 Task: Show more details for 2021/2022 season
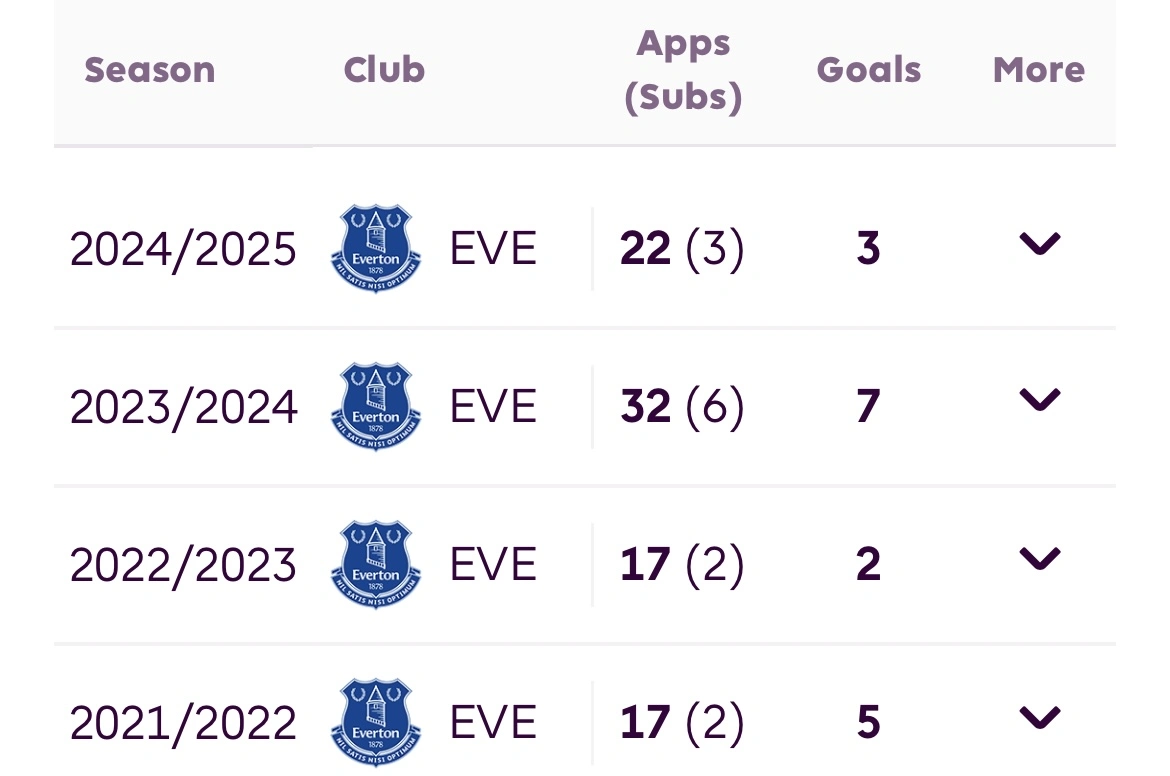(1039, 717)
